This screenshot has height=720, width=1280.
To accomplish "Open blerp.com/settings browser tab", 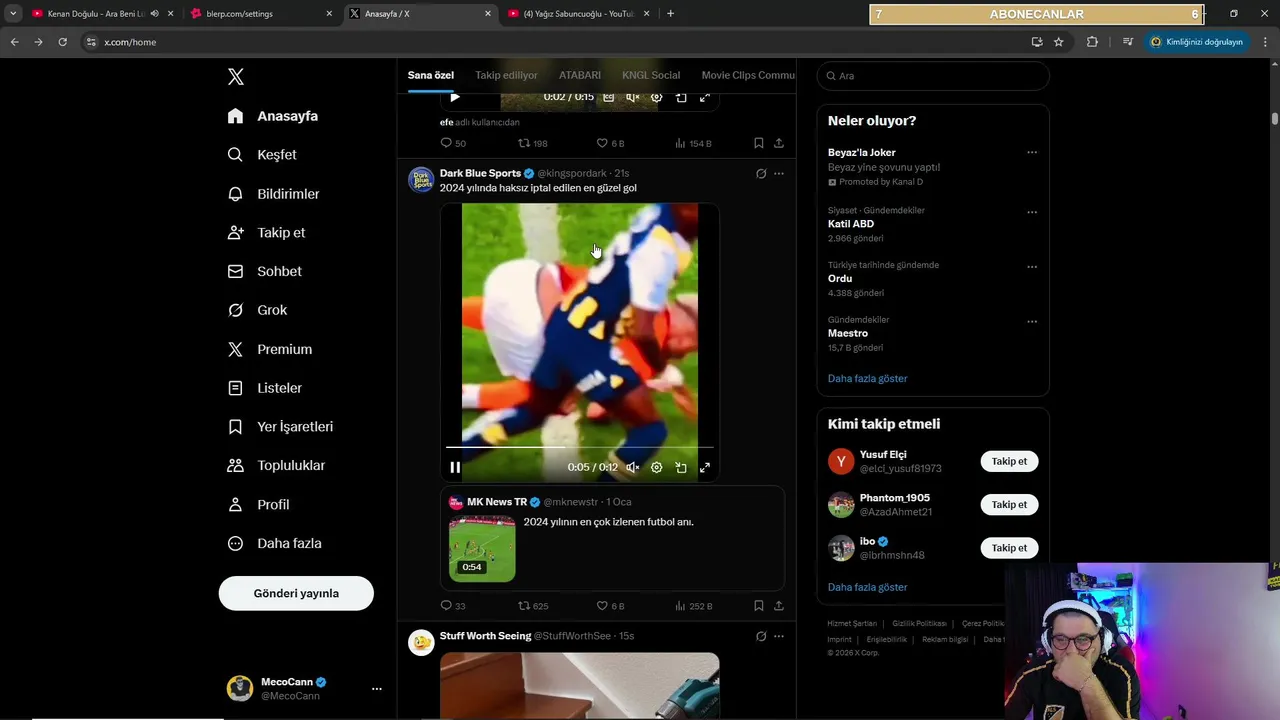I will [262, 14].
